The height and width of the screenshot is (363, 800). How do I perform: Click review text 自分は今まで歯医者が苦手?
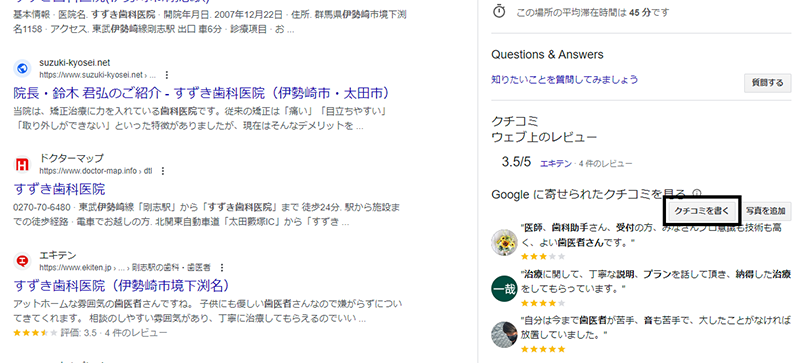[656, 328]
